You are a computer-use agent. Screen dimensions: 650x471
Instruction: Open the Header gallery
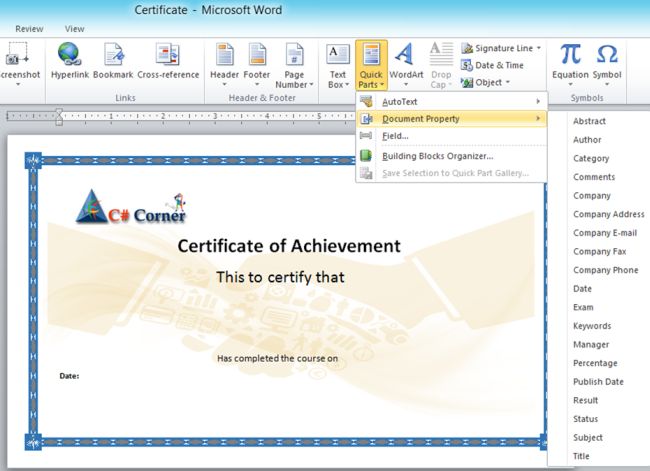pos(224,65)
